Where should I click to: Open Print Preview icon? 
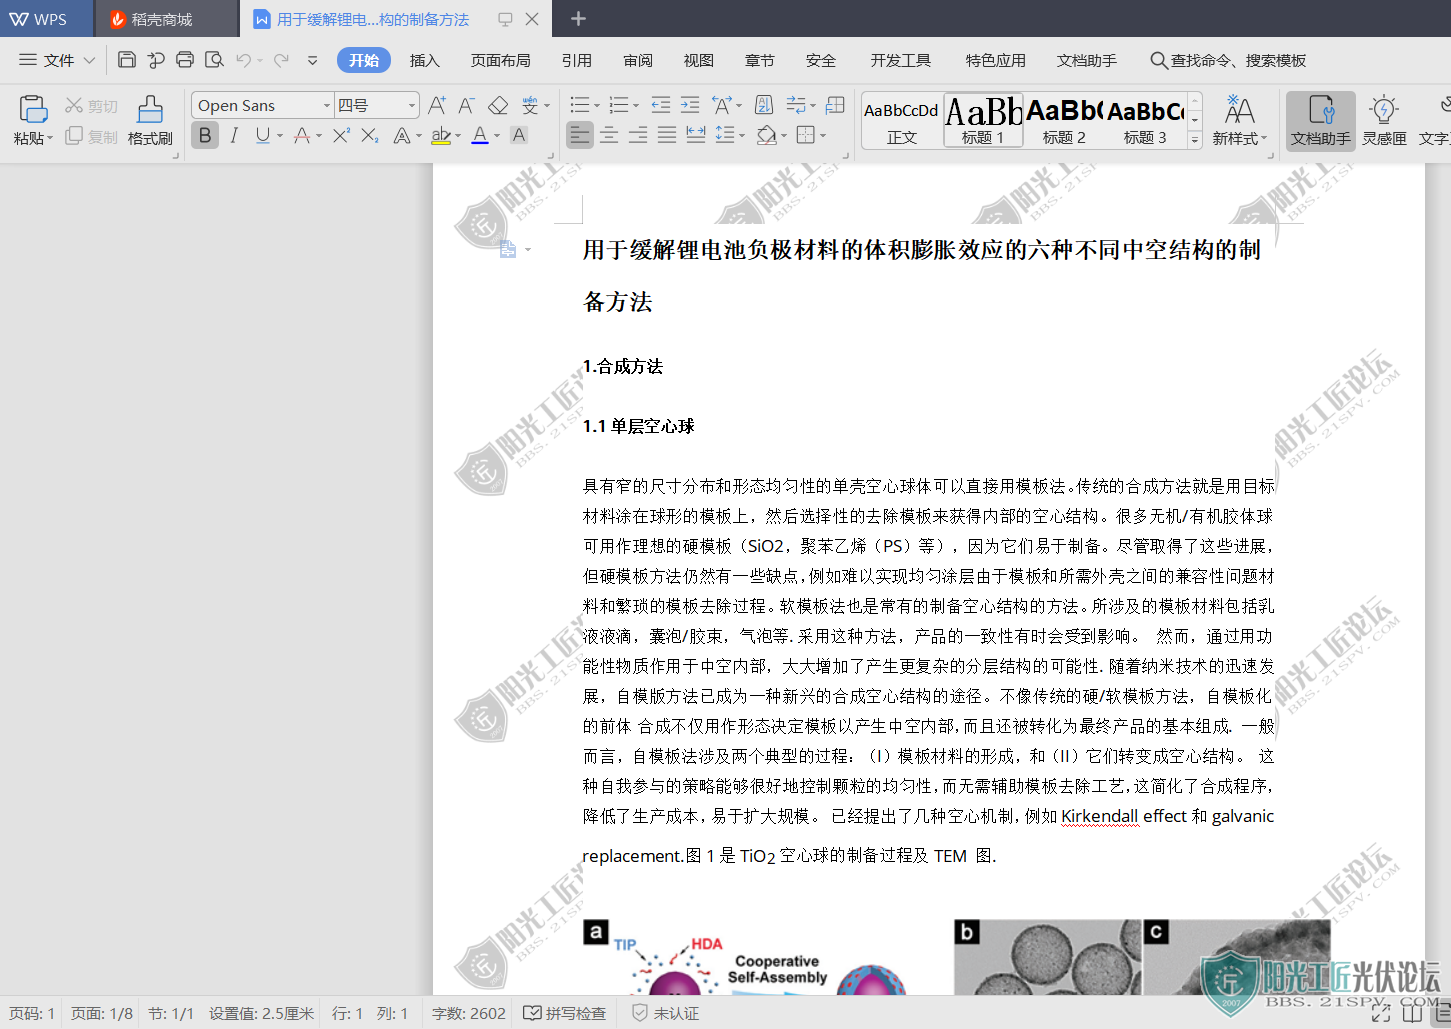[214, 60]
